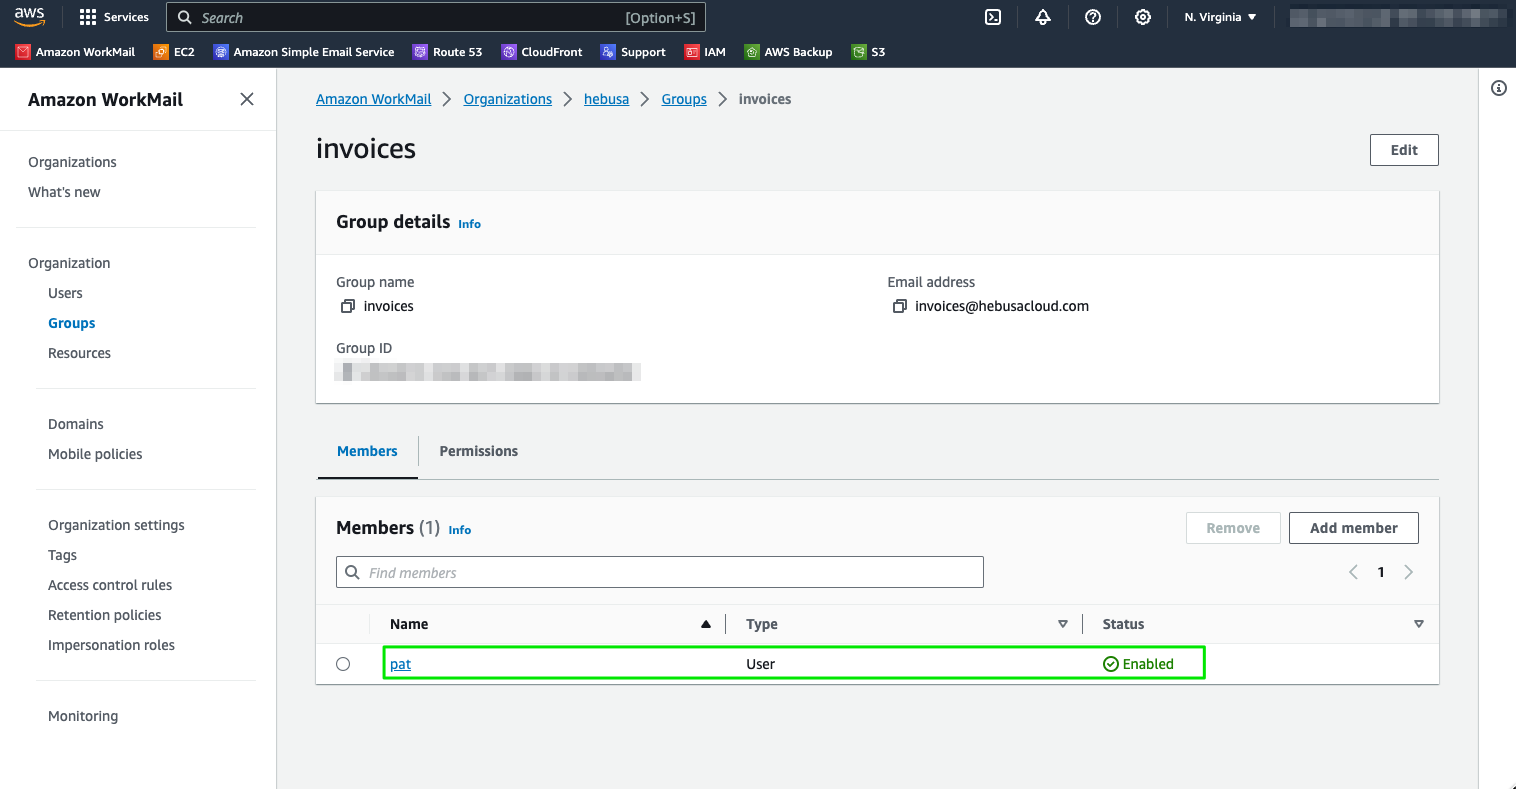Open the pat member link
Viewport: 1516px width, 789px height.
[x=400, y=664]
